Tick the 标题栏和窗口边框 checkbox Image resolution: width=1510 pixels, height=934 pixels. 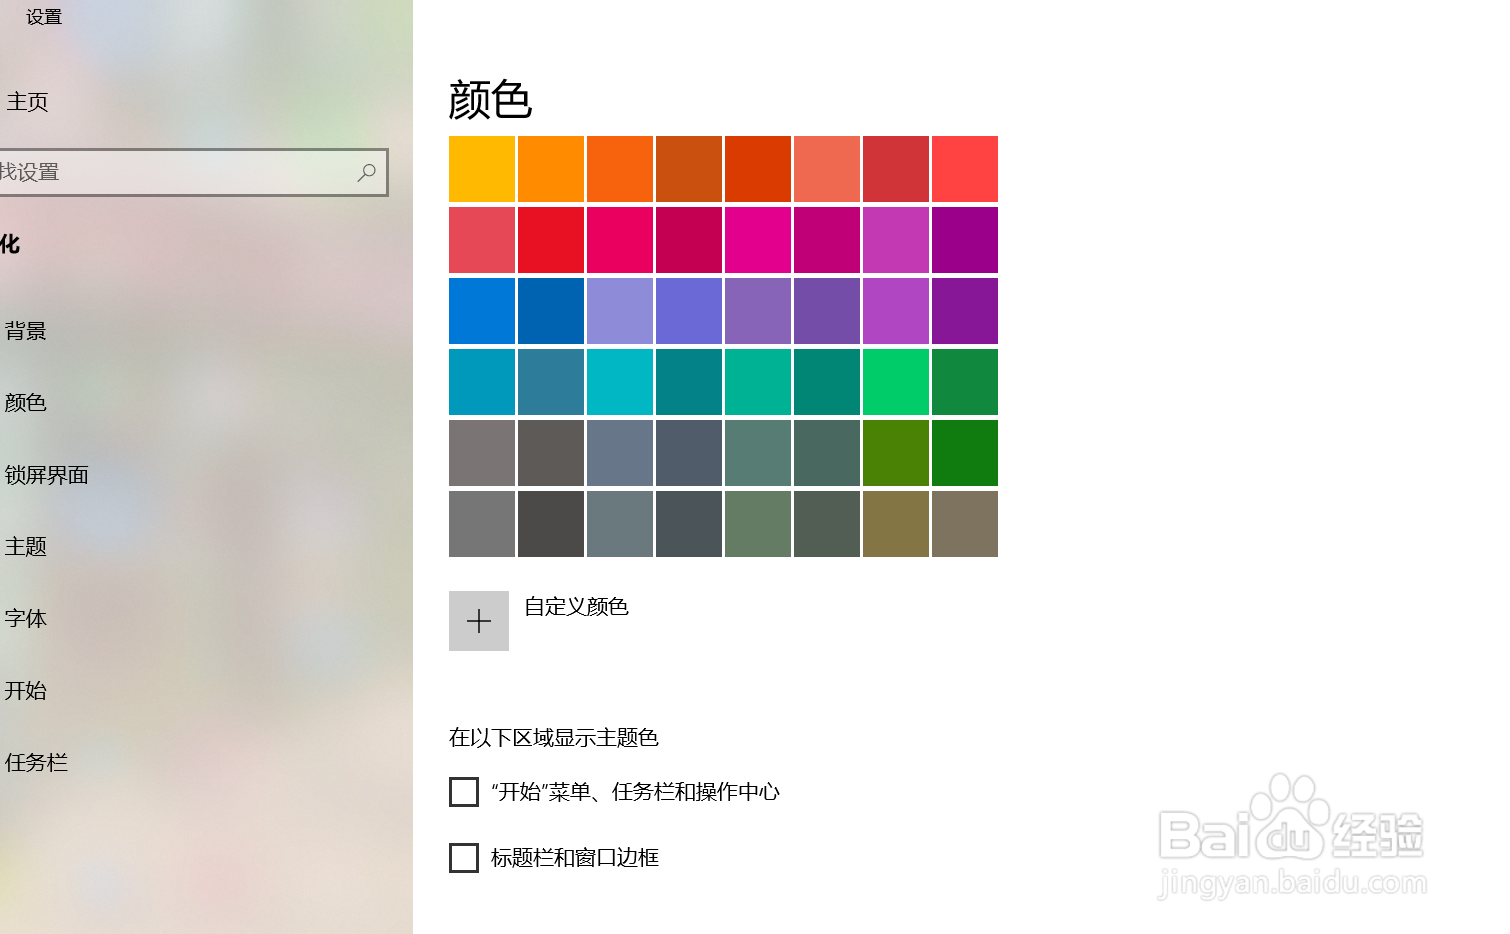[x=464, y=858]
